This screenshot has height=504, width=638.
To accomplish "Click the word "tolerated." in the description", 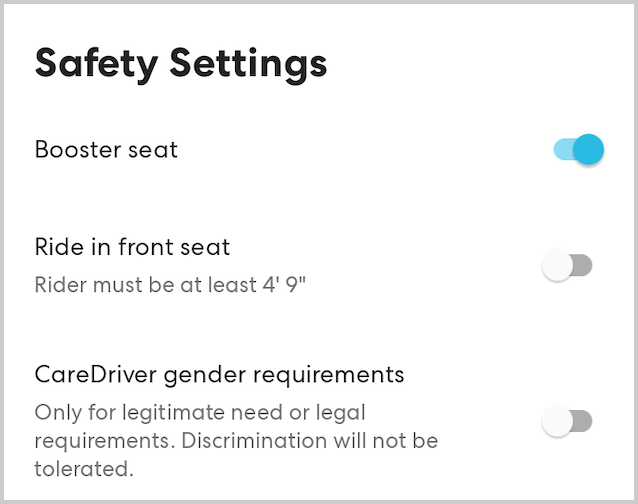I will [83, 468].
